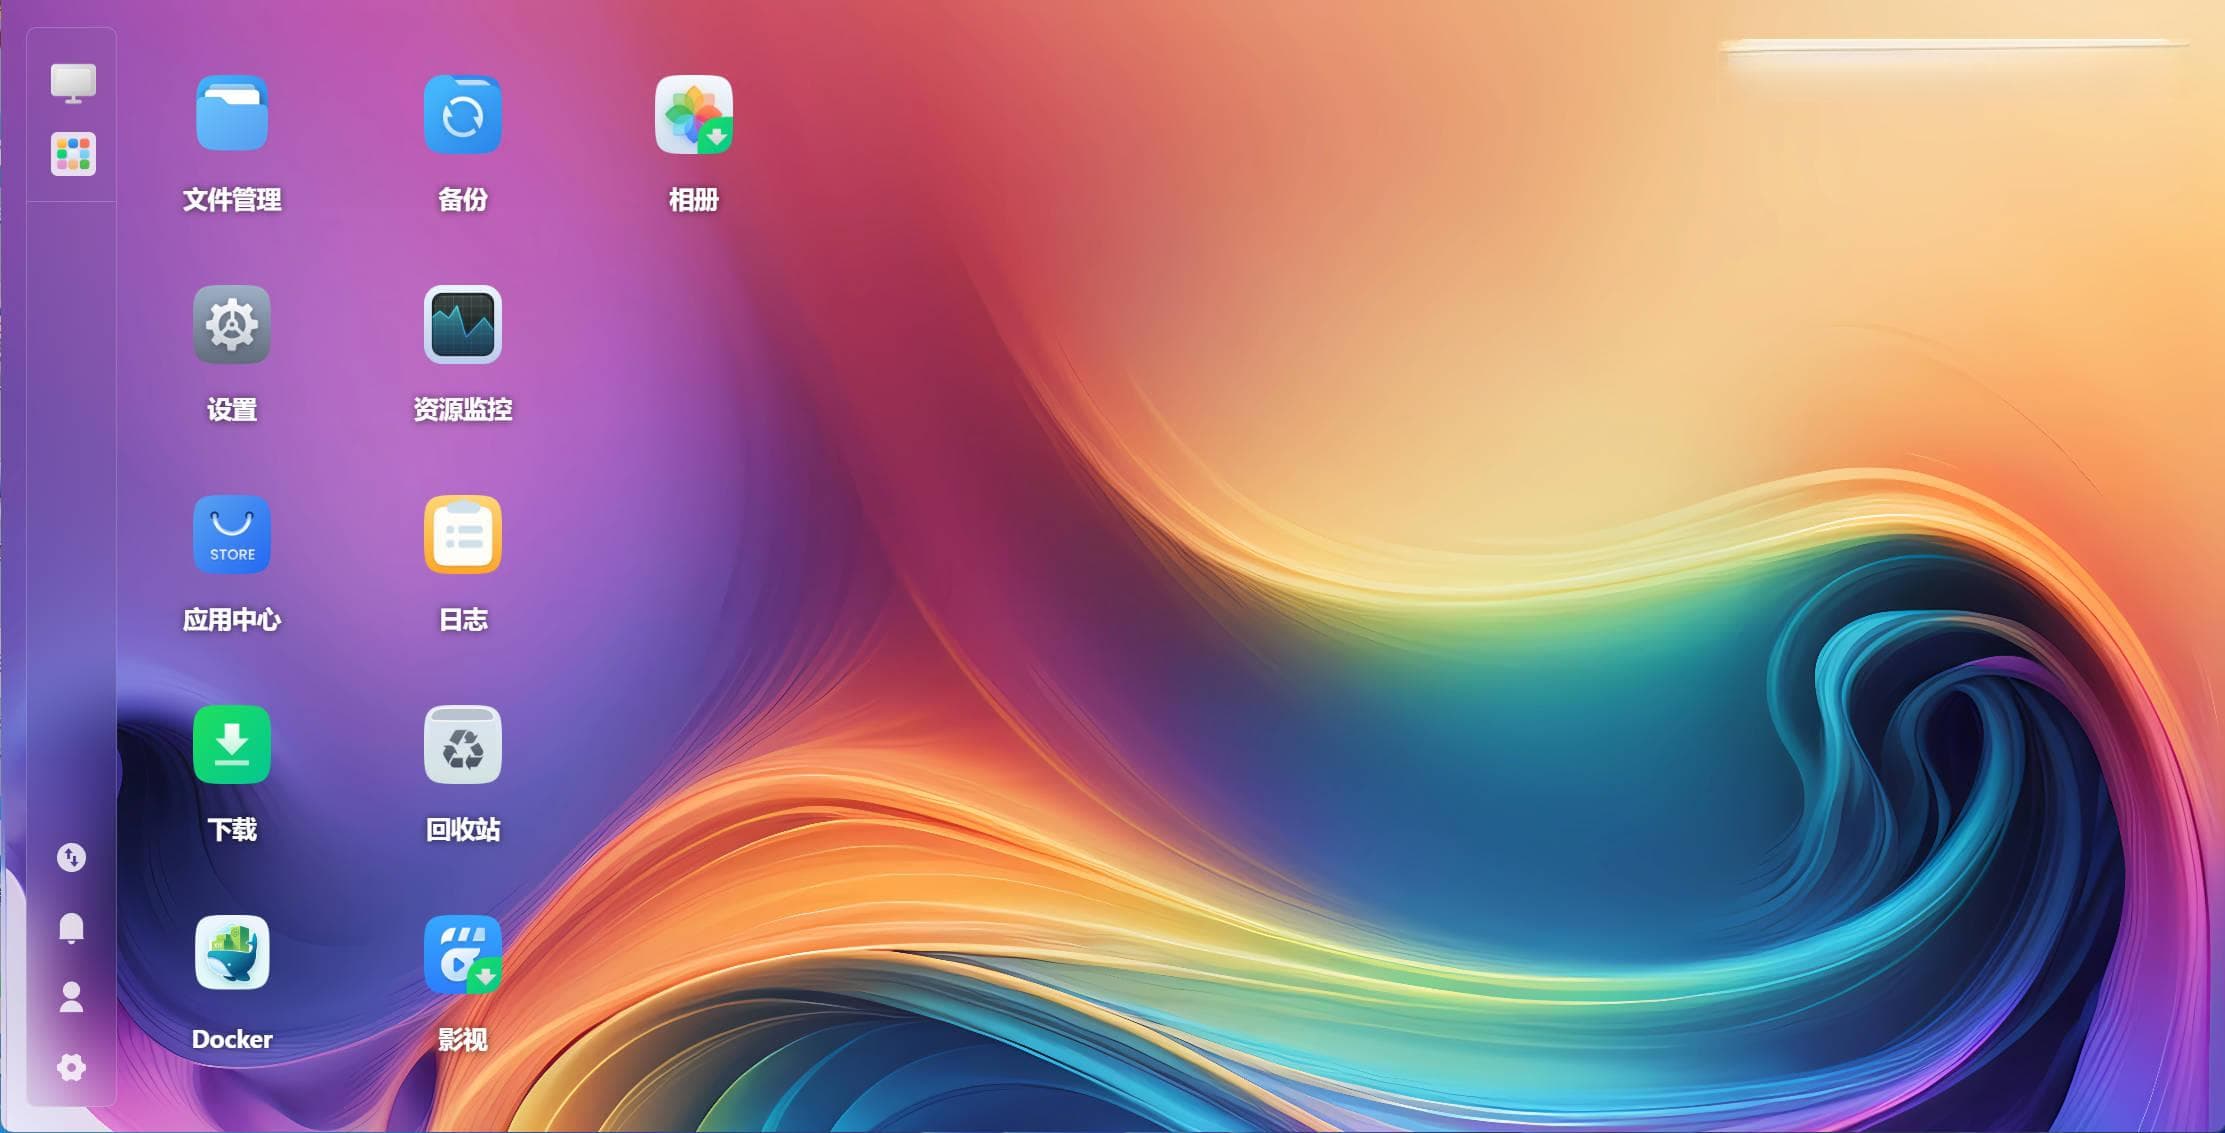Open the sidebar app grid launcher

click(x=73, y=154)
